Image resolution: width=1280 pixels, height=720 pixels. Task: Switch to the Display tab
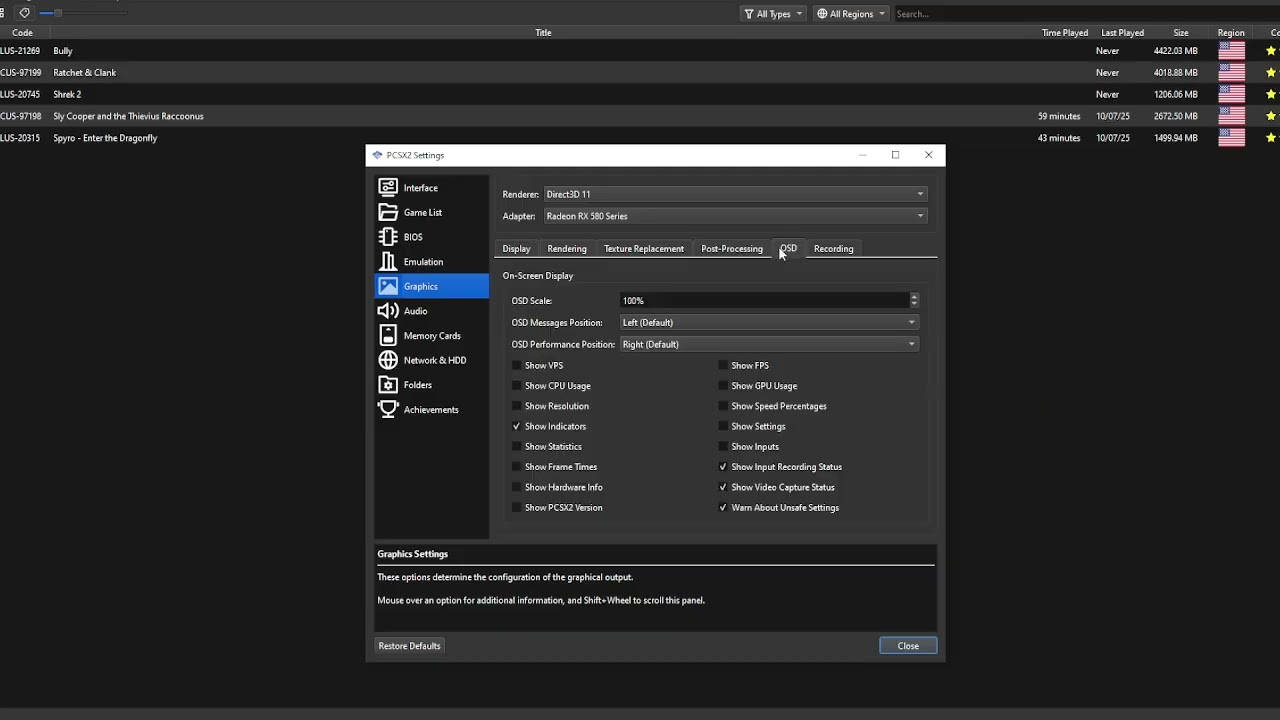(x=516, y=249)
